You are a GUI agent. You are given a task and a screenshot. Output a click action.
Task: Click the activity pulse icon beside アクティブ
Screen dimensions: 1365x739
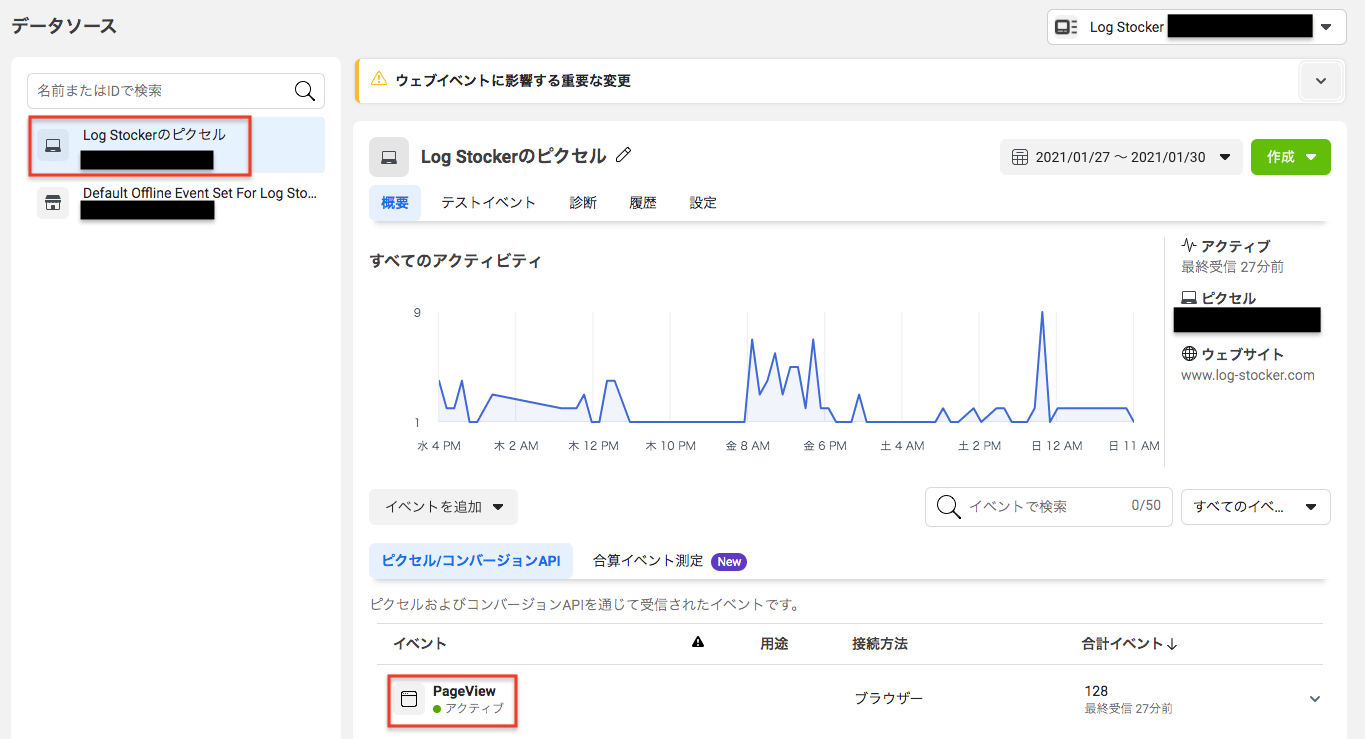[x=1189, y=245]
